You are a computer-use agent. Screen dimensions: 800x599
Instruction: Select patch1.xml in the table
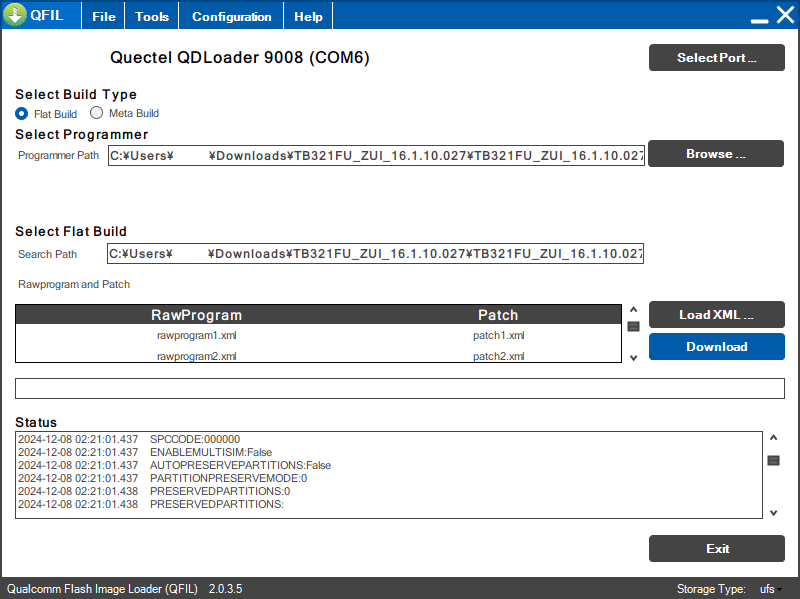498,335
